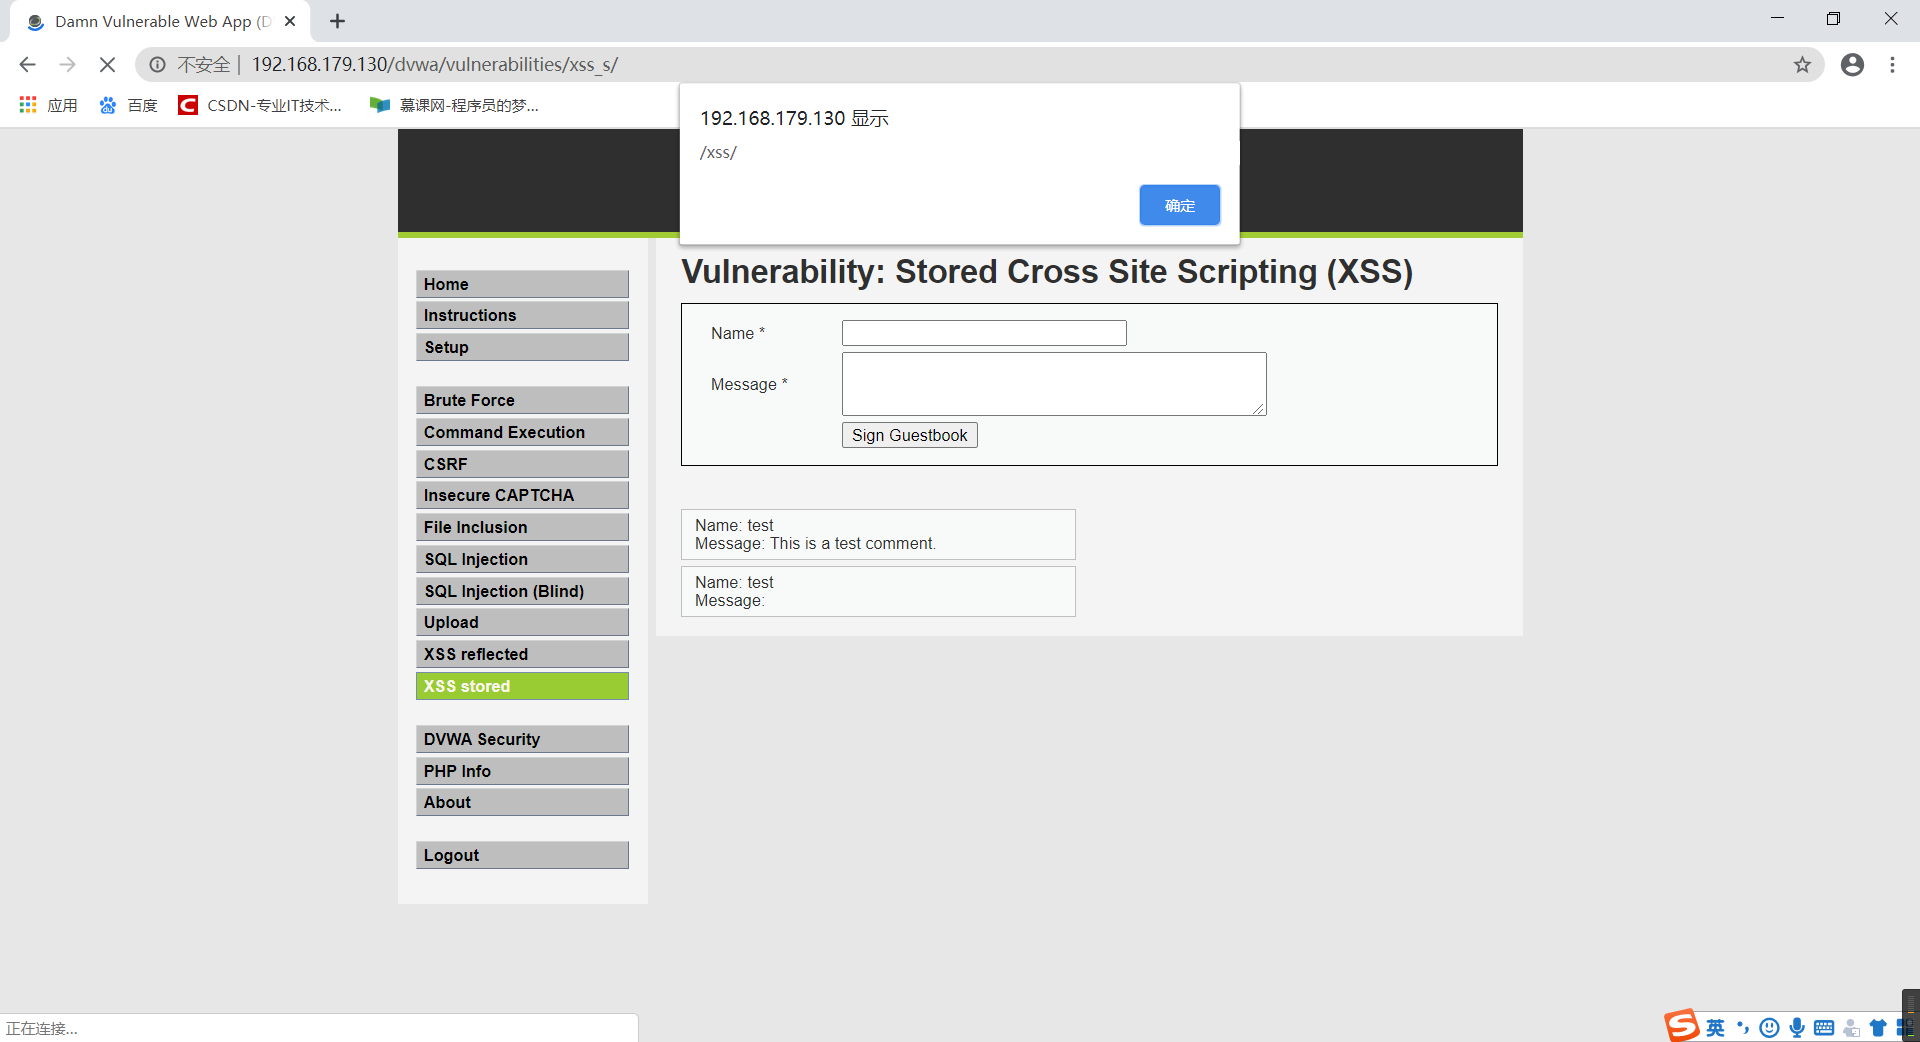
Task: Click the 正在连接 status bar text
Action: coord(41,1028)
